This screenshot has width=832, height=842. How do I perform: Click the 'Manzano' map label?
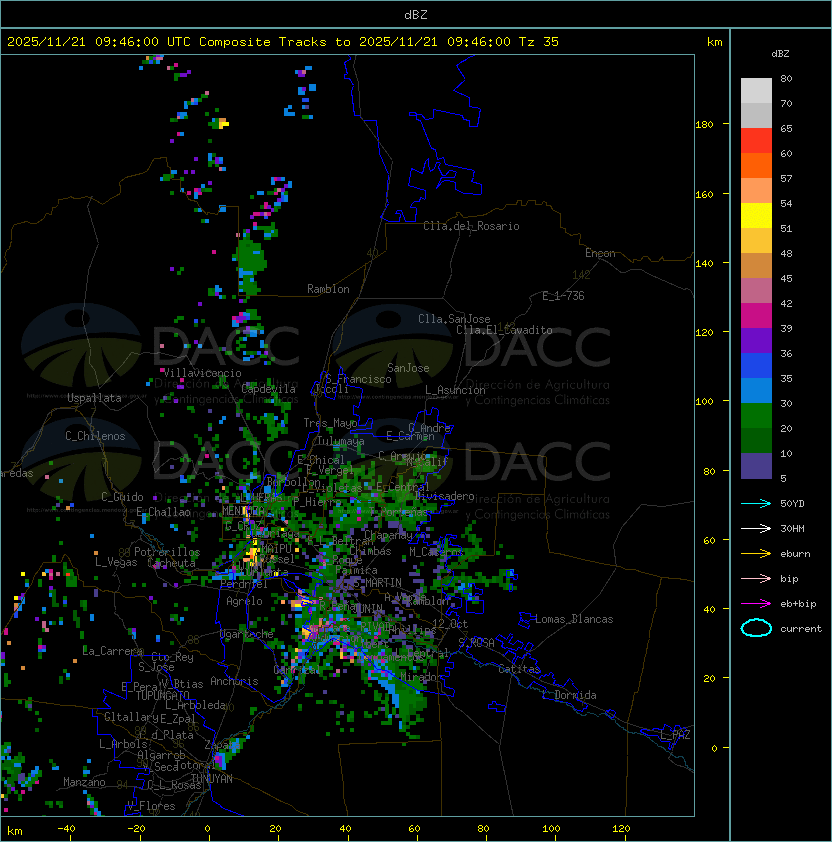click(x=84, y=782)
